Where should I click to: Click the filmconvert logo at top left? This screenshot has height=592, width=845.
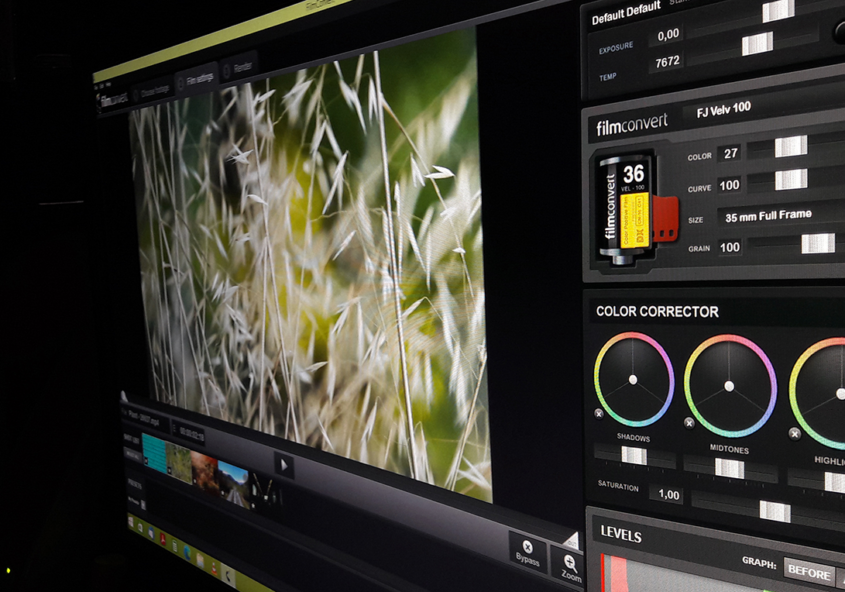point(112,100)
